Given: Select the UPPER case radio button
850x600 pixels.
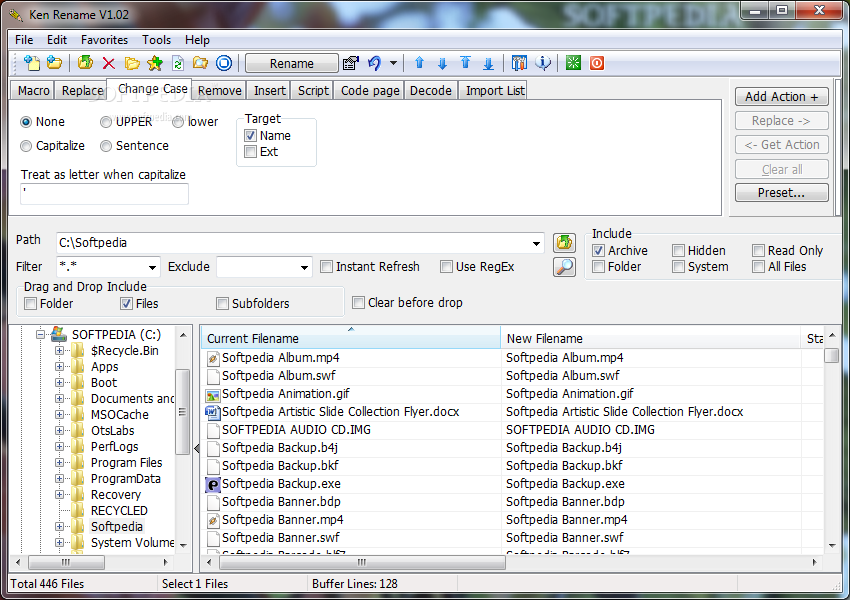Looking at the screenshot, I should 106,122.
